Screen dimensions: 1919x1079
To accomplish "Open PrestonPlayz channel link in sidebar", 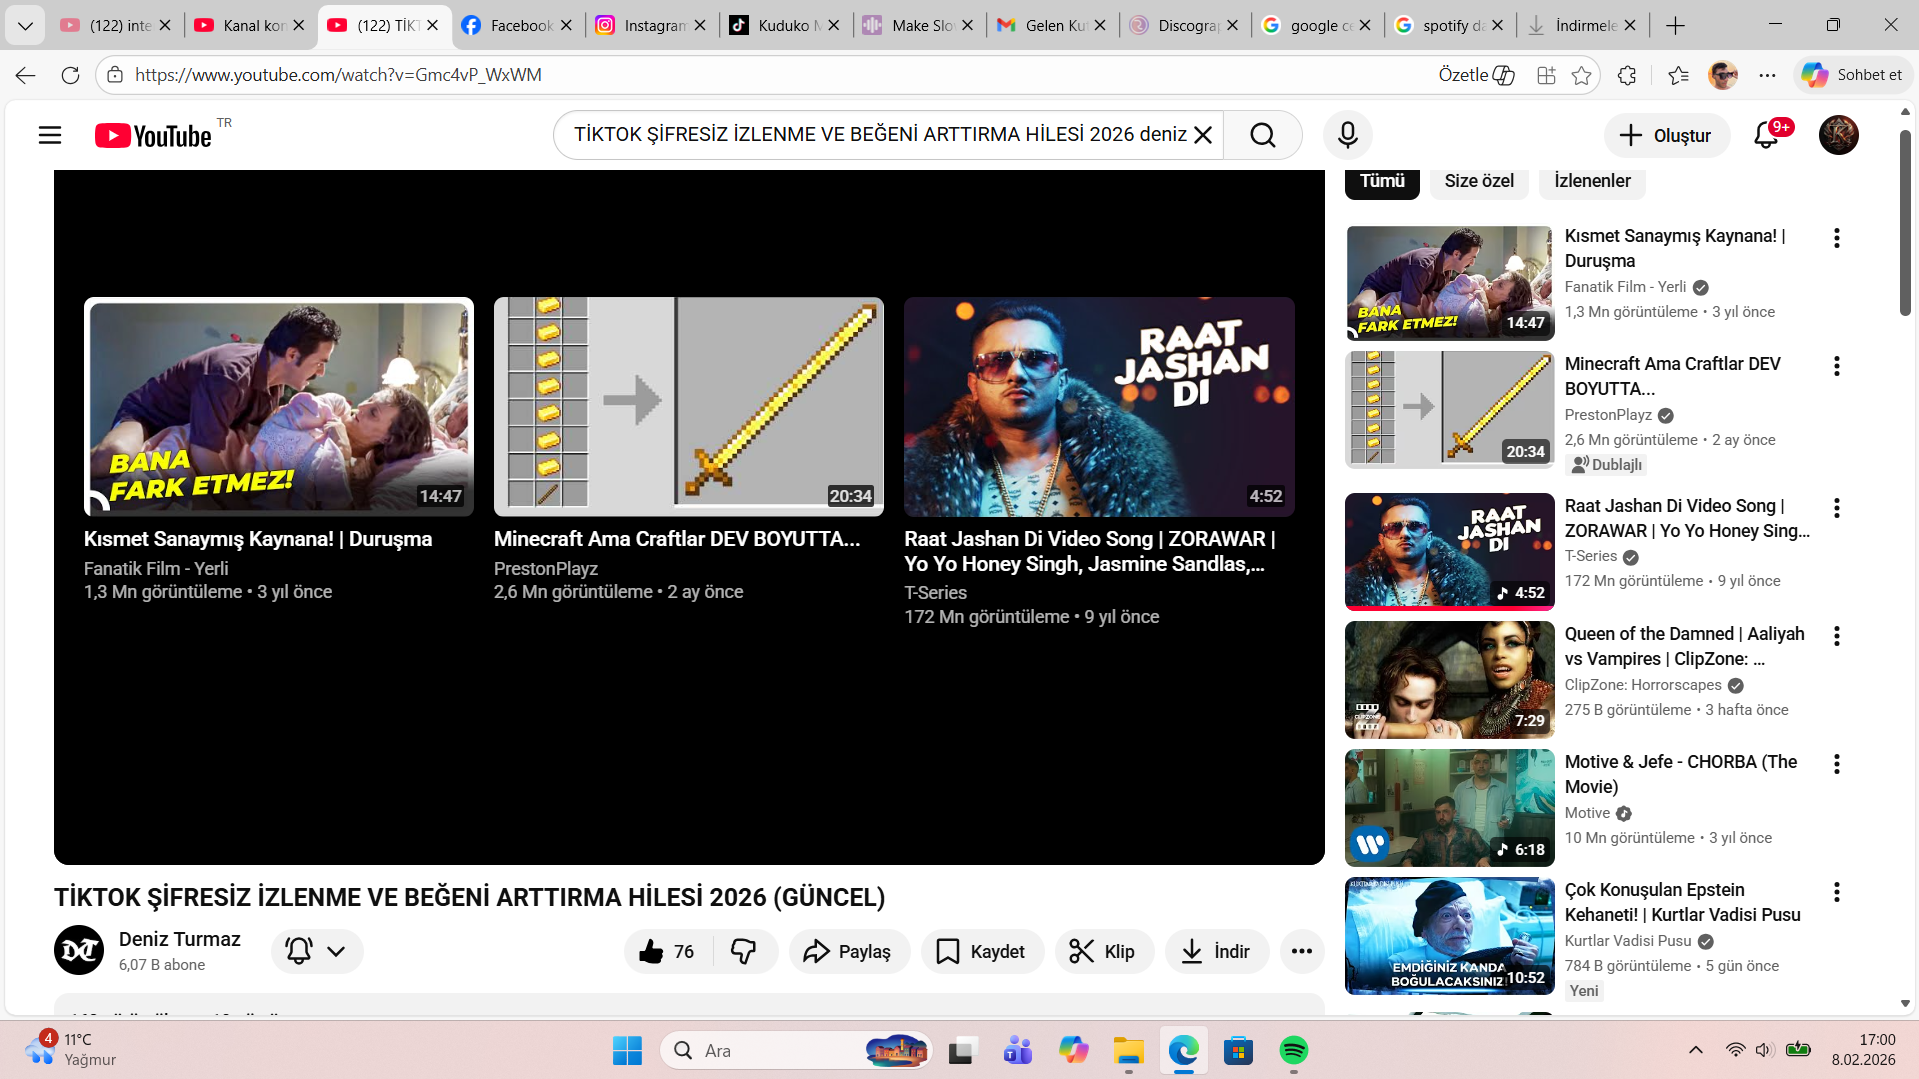I will [1608, 415].
